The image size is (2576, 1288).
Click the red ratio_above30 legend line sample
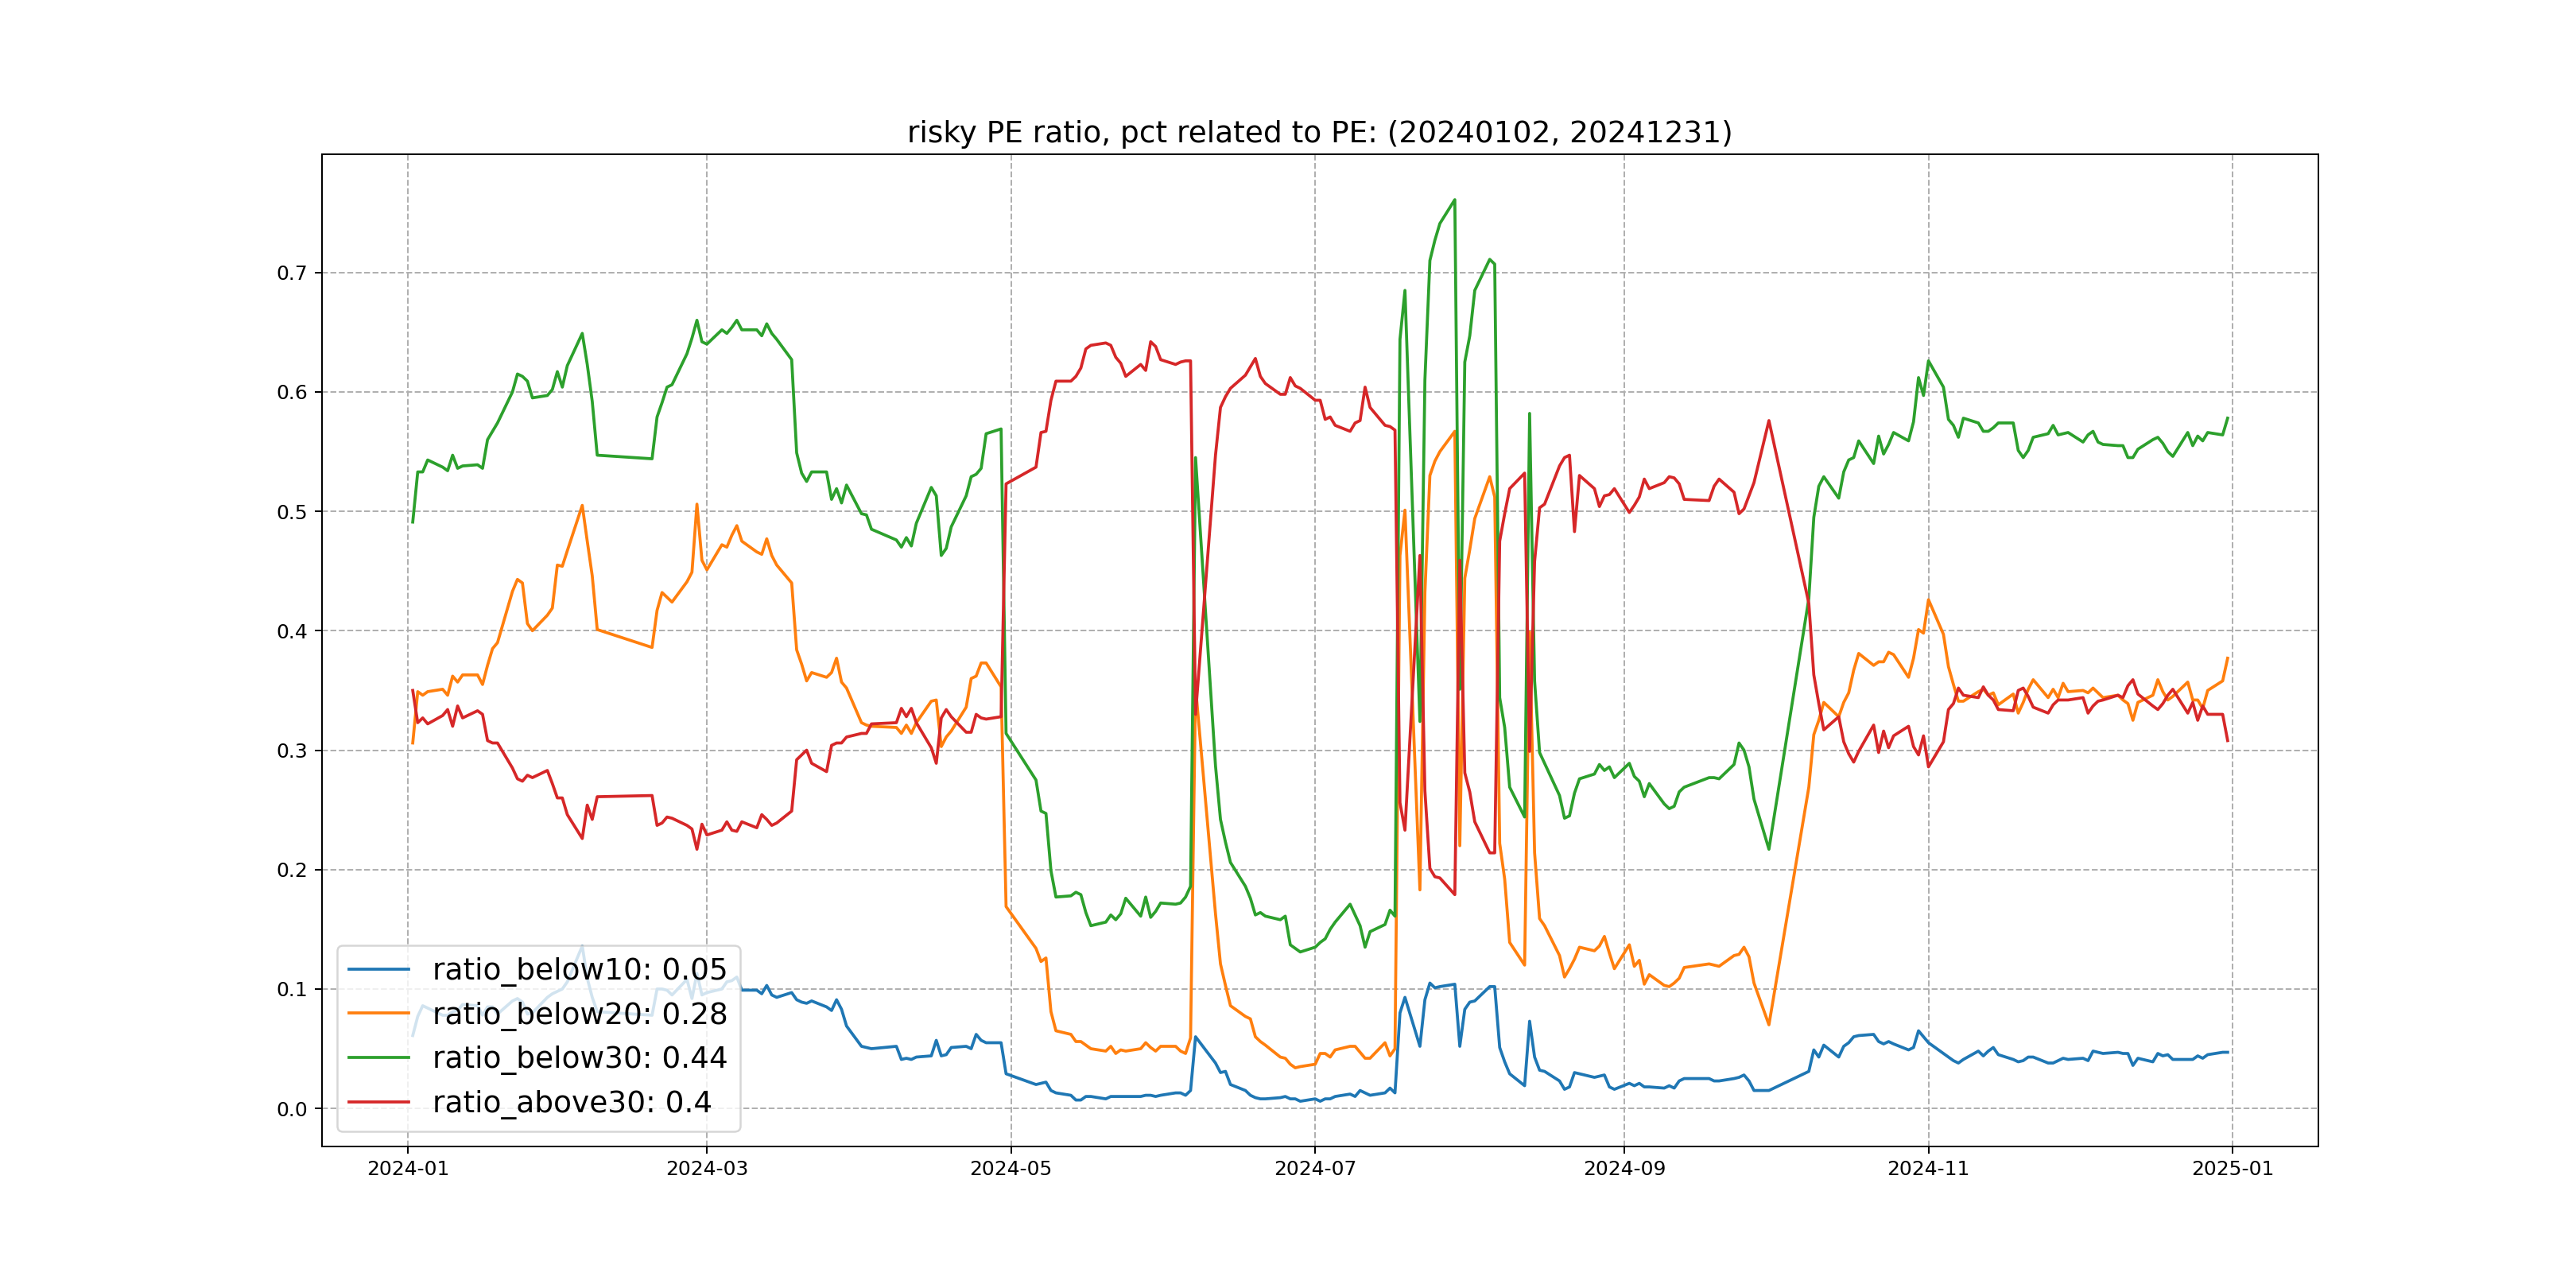pyautogui.click(x=378, y=1101)
